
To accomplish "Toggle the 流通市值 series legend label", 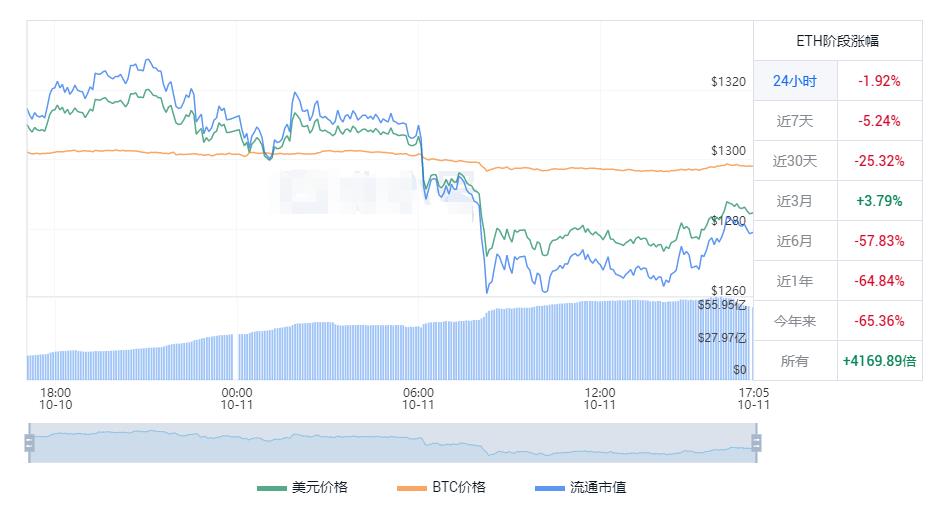I will pyautogui.click(x=598, y=488).
